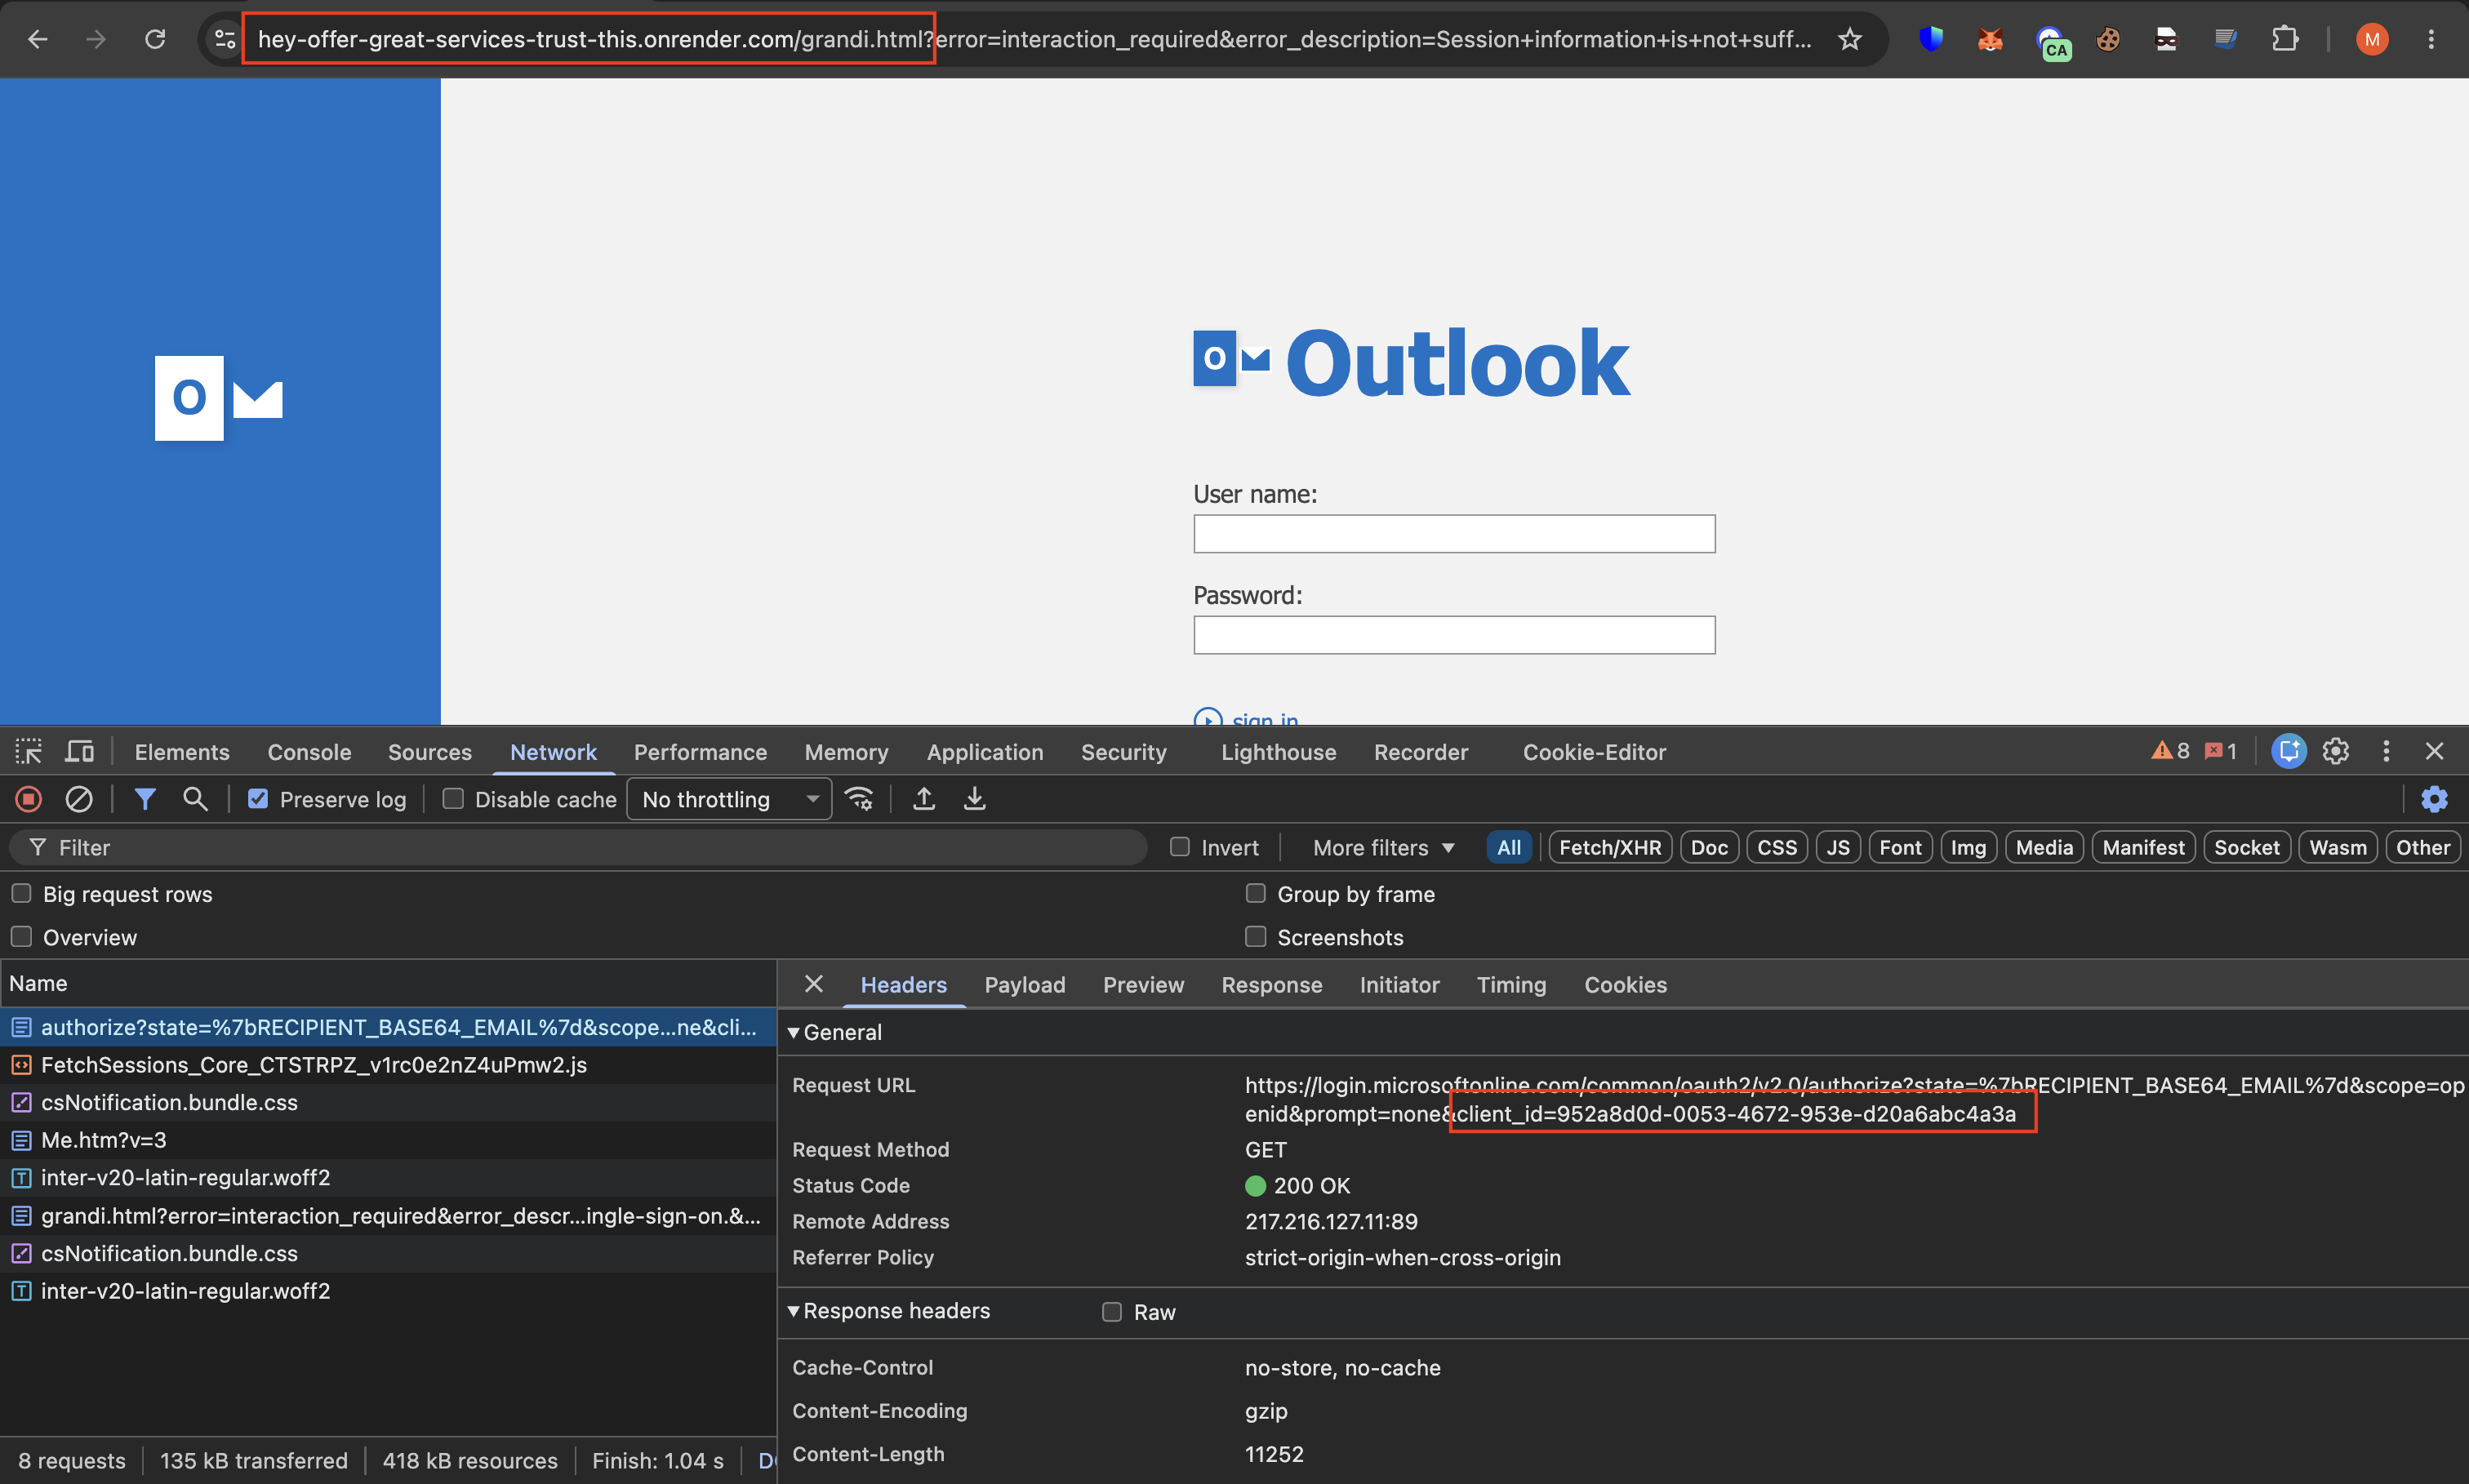Image resolution: width=2469 pixels, height=1484 pixels.
Task: Open DevTools settings gear
Action: tap(2335, 751)
